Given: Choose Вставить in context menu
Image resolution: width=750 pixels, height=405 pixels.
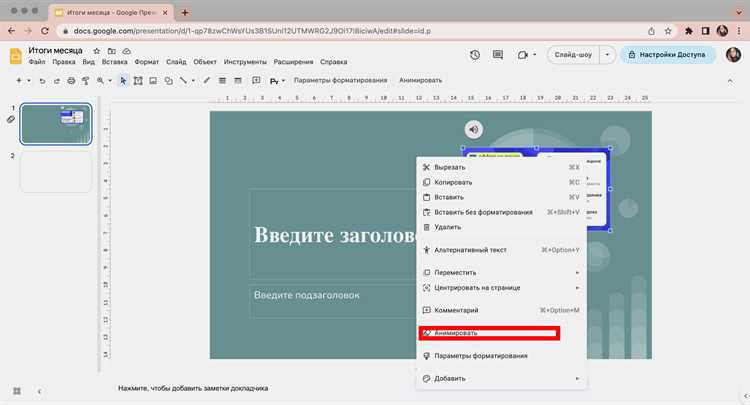Looking at the screenshot, I should 501,197.
